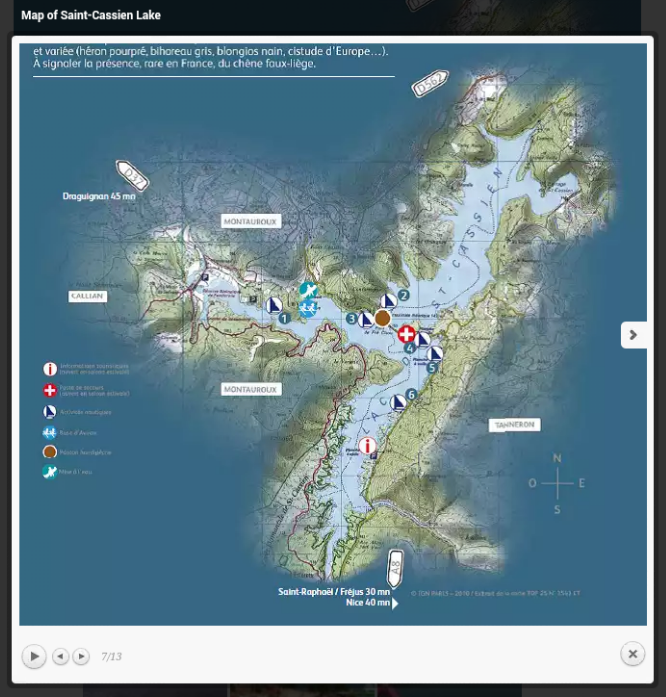
Task: Click the sailing marker numbered 6 on the map
Action: pyautogui.click(x=399, y=402)
